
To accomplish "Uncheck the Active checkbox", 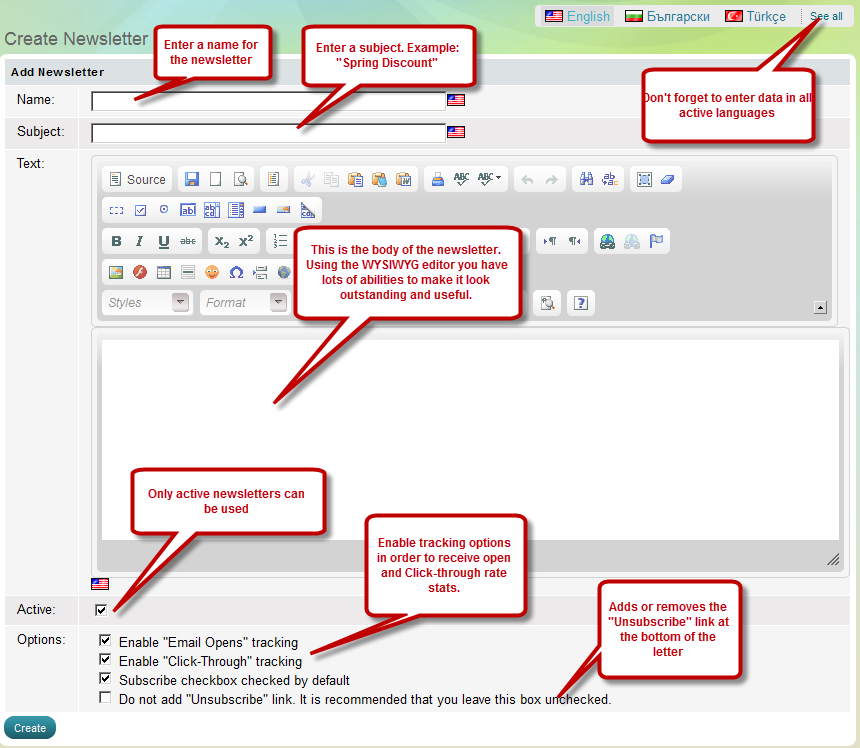I will 101,610.
